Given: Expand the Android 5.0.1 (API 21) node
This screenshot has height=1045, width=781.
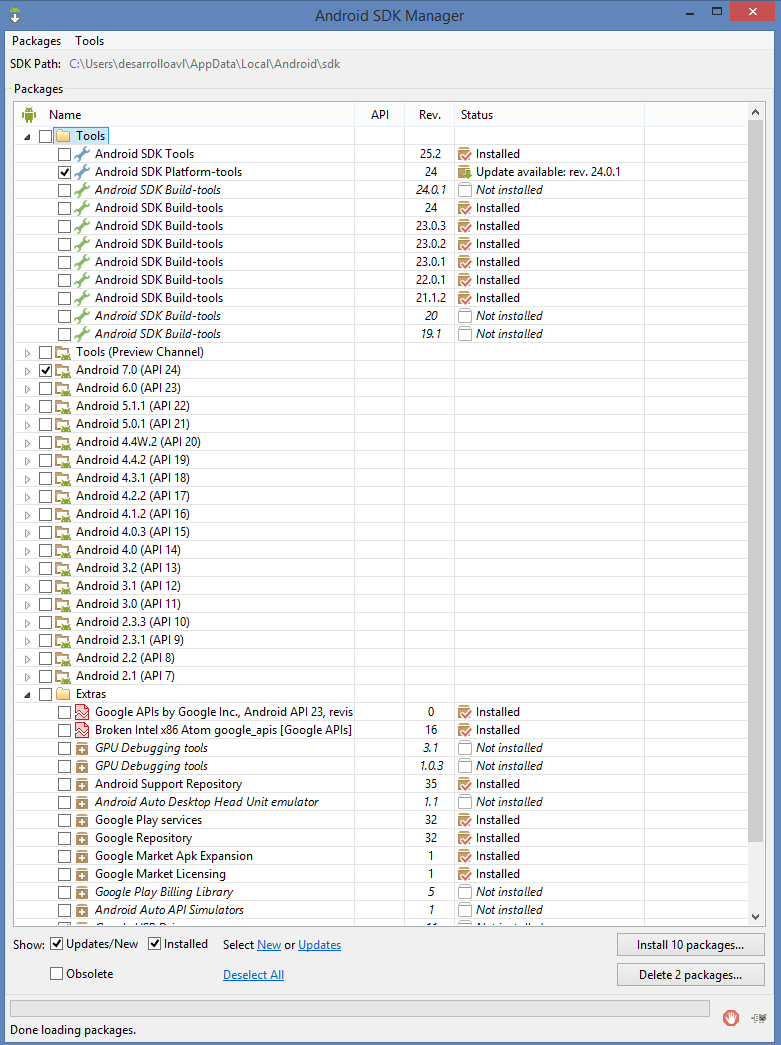Looking at the screenshot, I should [x=27, y=425].
